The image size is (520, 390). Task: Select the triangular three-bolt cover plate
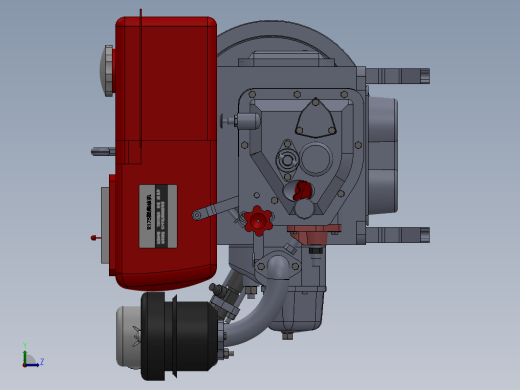[x=316, y=118]
